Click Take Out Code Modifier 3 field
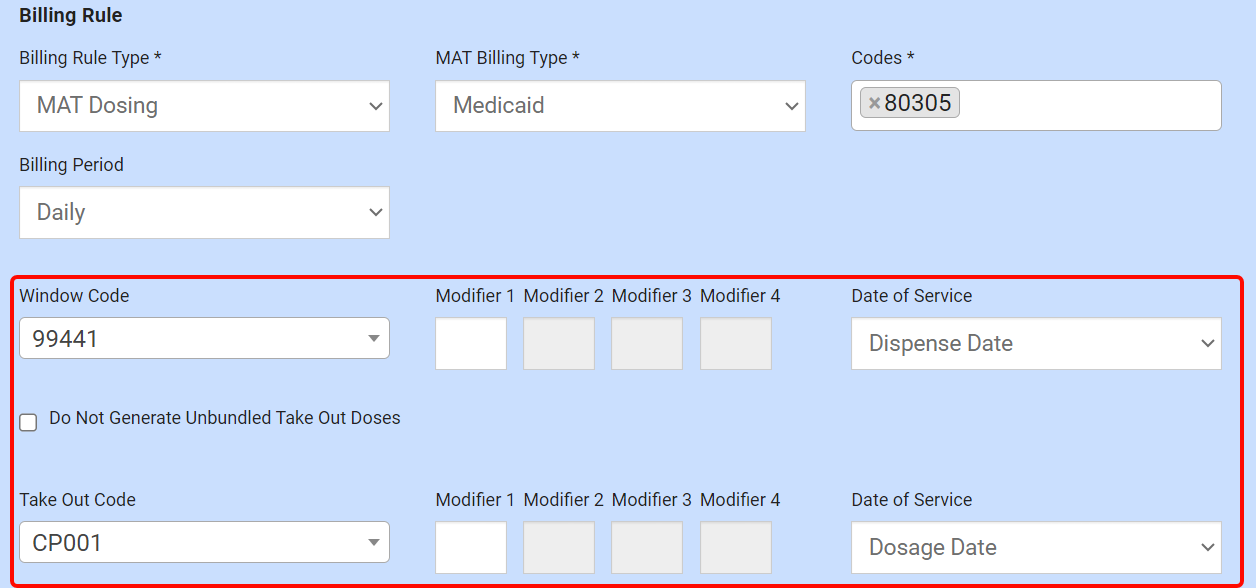 tap(647, 548)
